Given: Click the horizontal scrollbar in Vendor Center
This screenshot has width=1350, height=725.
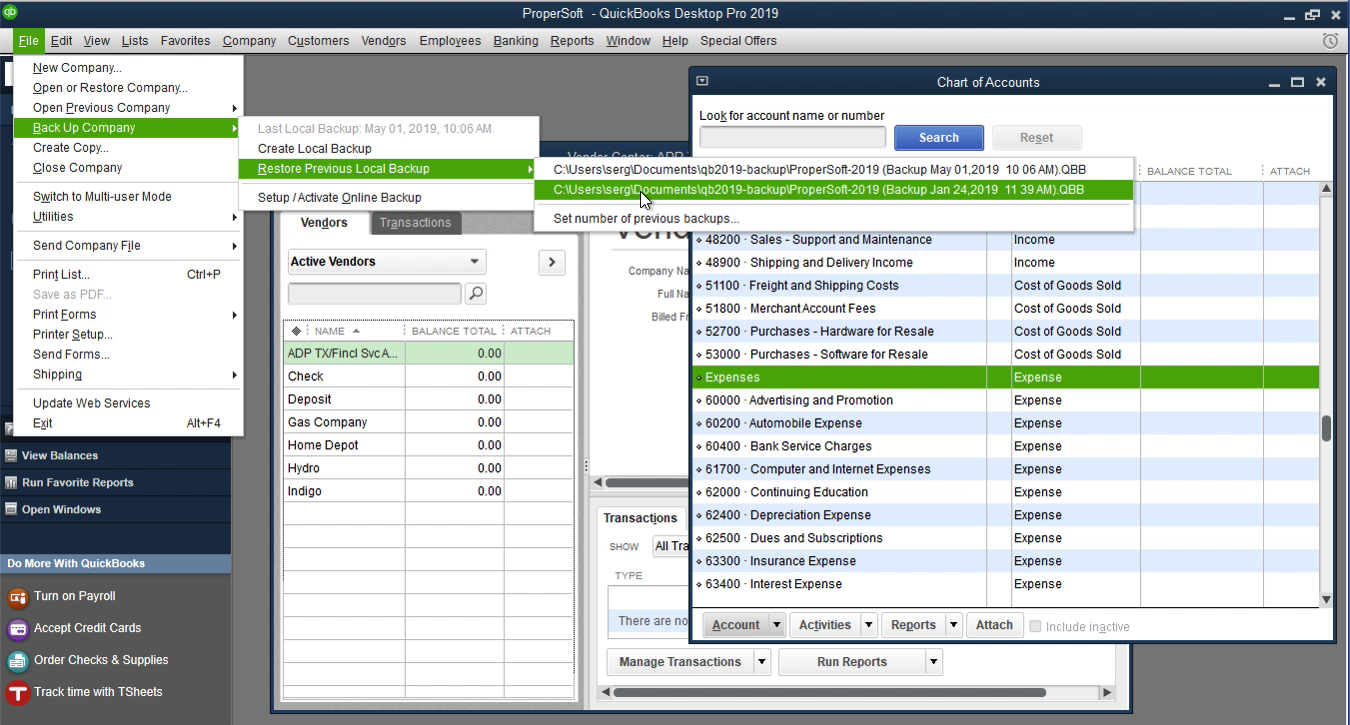Looking at the screenshot, I should (830, 692).
